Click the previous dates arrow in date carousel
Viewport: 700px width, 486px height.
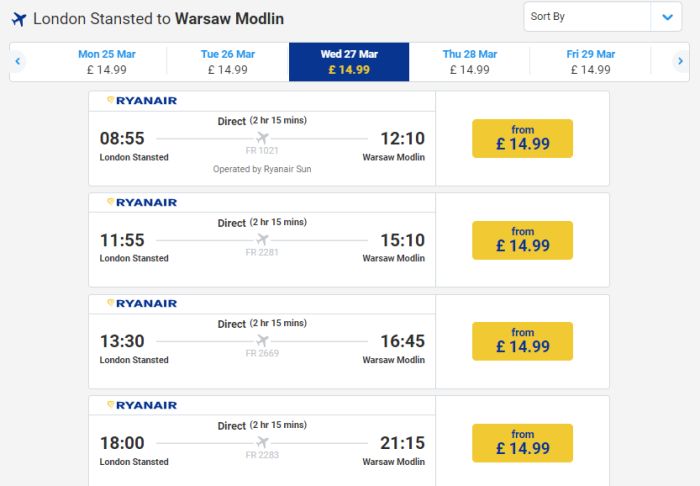click(x=18, y=61)
